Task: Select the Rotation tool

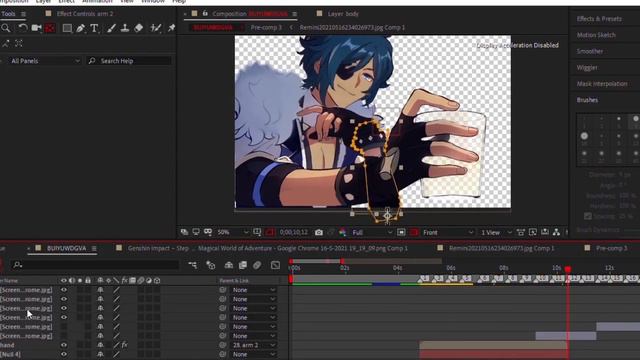Action: pyautogui.click(x=22, y=28)
